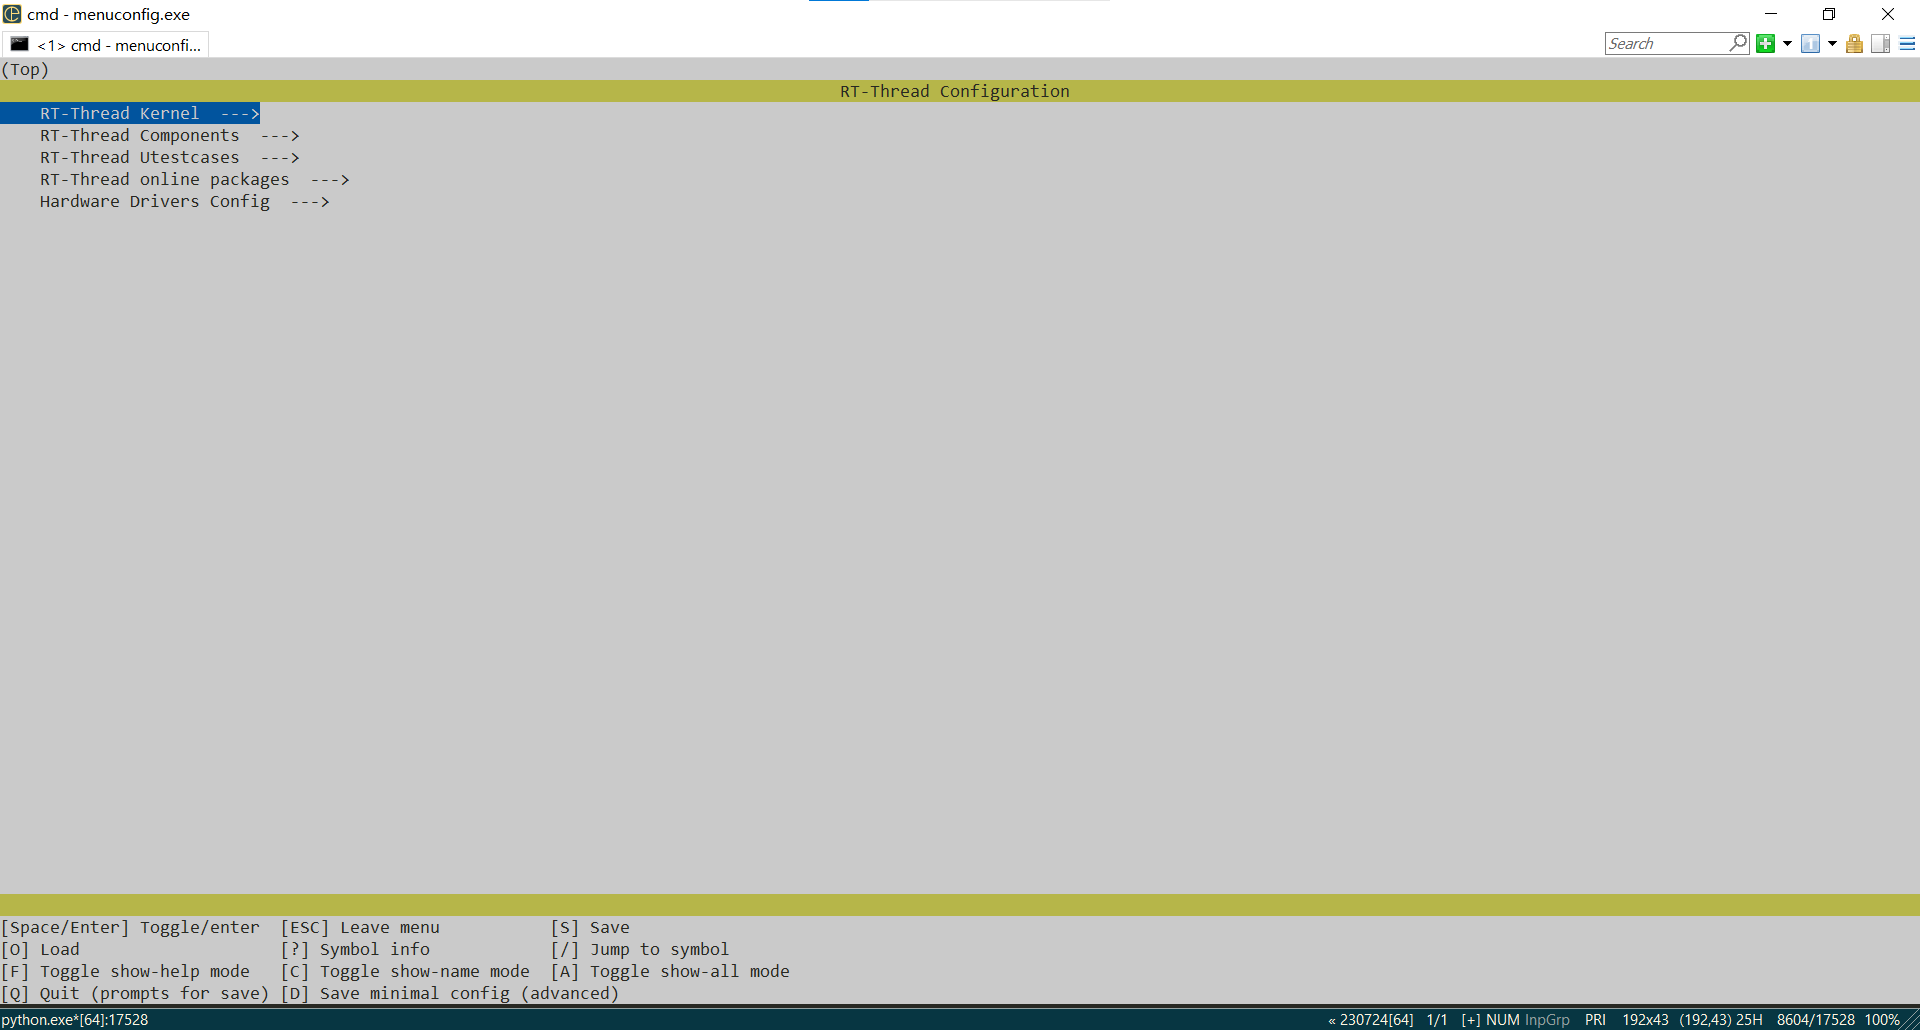Image resolution: width=1920 pixels, height=1030 pixels.
Task: Toggle the PRI indicator in the status bar
Action: click(x=1595, y=1020)
